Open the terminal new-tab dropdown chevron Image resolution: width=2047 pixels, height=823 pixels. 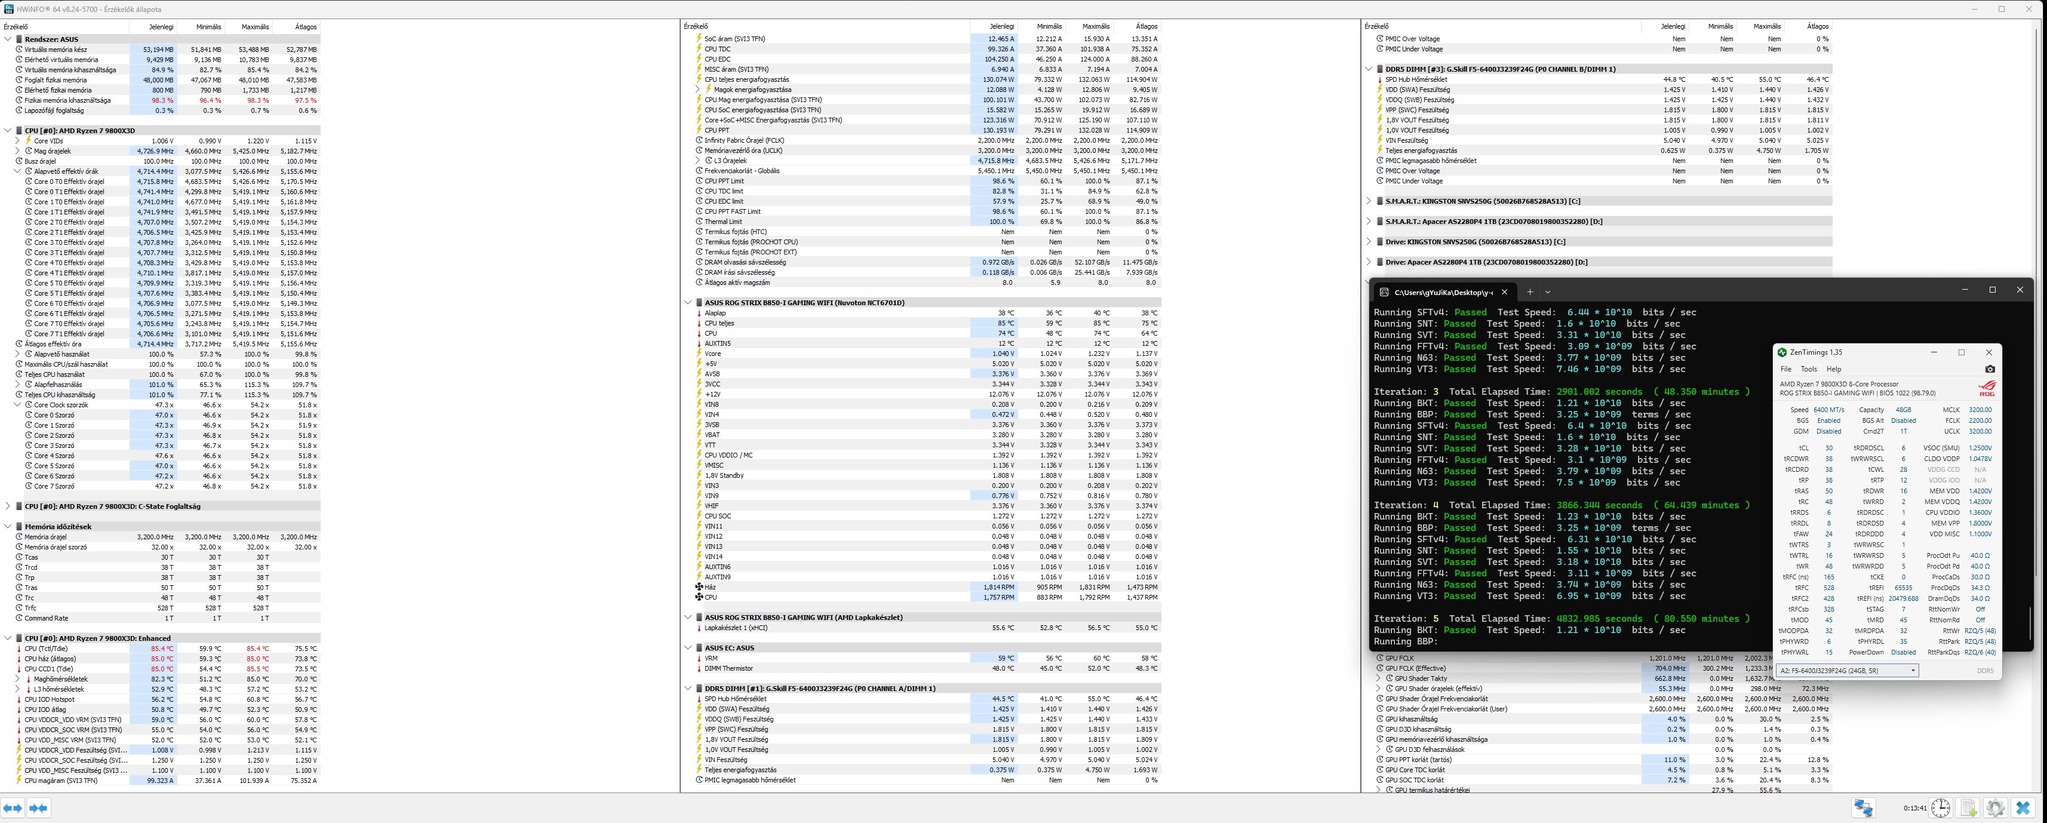click(x=1548, y=292)
